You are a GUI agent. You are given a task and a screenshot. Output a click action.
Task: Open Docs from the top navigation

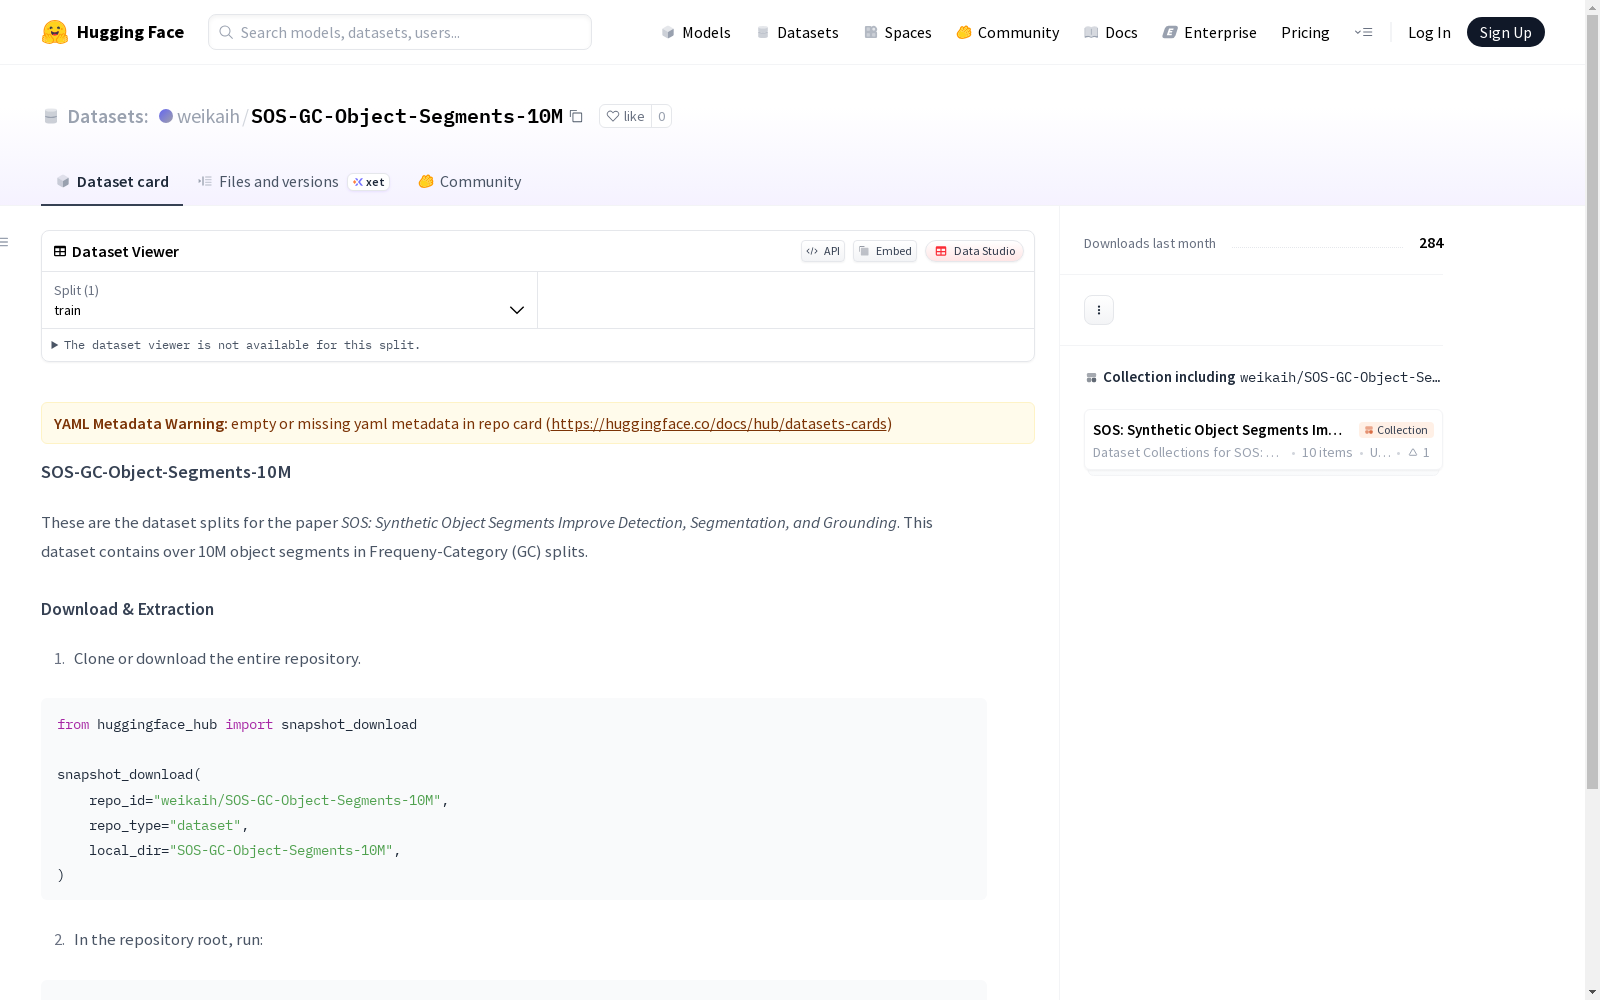tap(1111, 32)
